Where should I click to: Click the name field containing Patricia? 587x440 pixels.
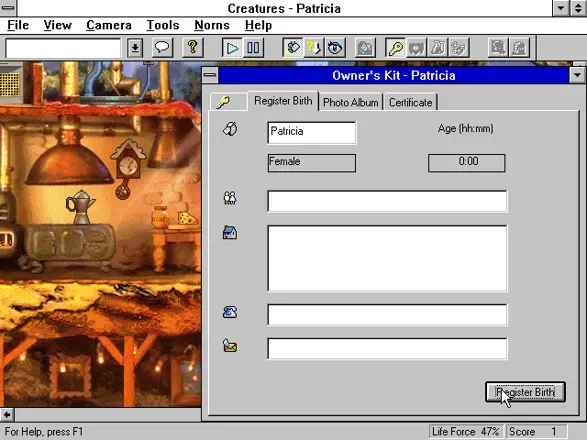[312, 133]
